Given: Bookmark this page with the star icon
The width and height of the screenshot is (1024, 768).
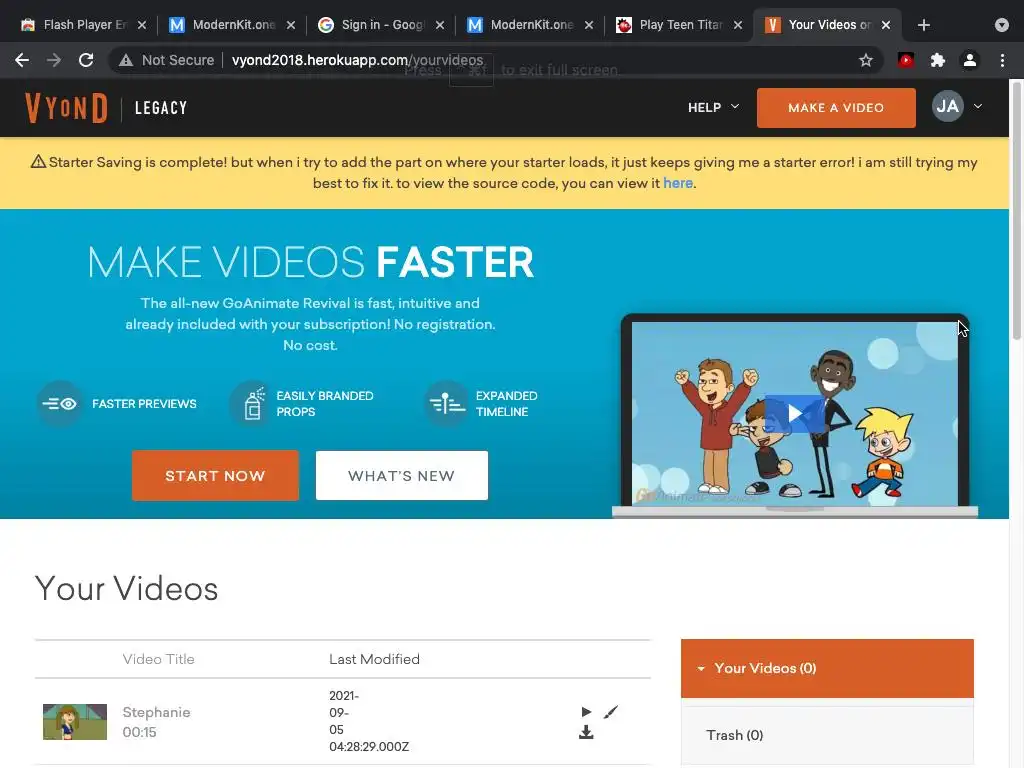Looking at the screenshot, I should pyautogui.click(x=866, y=60).
